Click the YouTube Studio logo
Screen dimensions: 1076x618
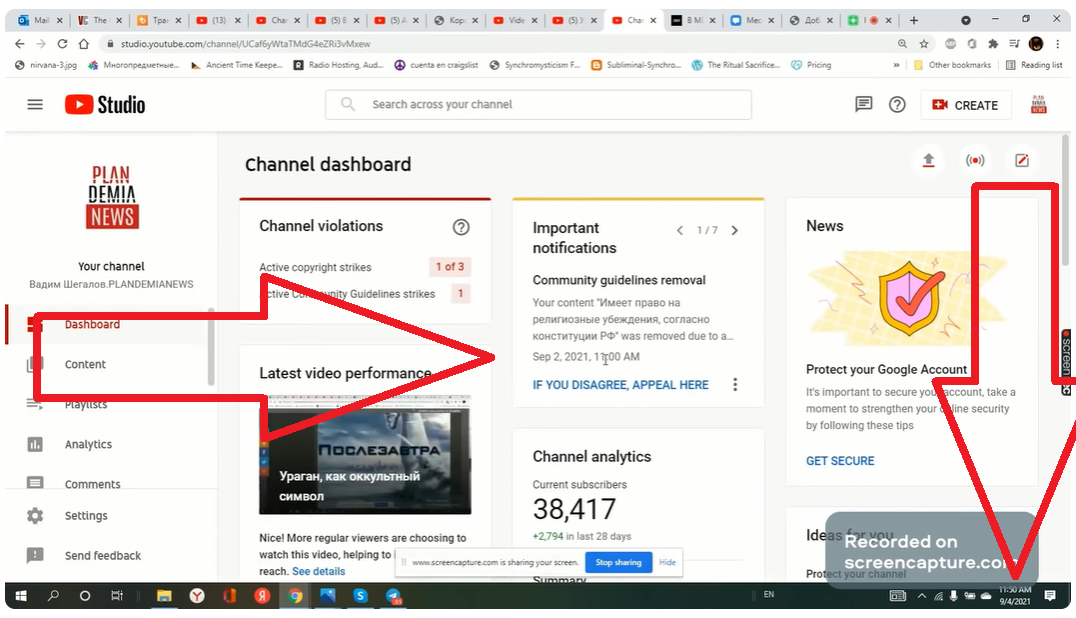pos(105,104)
